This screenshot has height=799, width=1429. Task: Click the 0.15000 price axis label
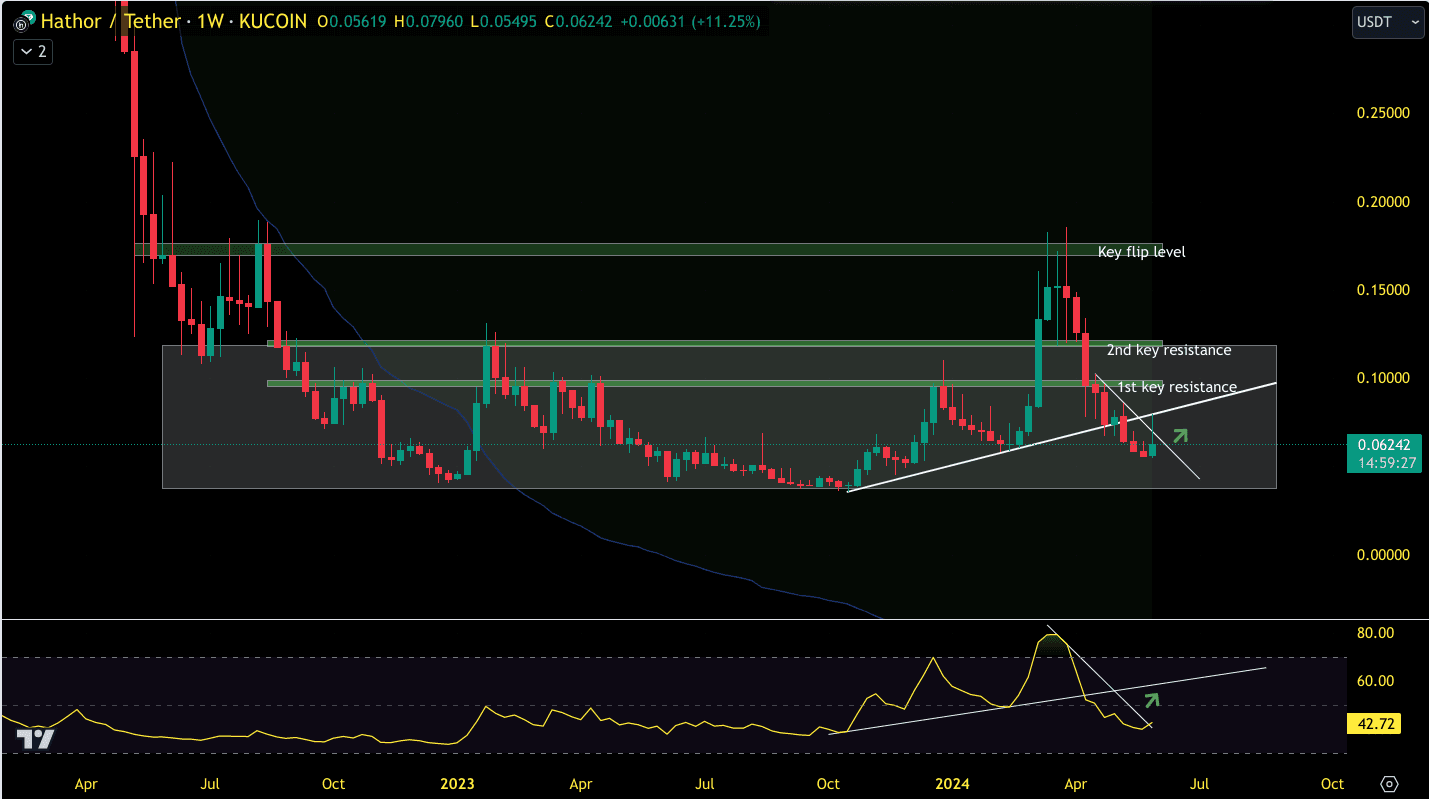[1383, 290]
